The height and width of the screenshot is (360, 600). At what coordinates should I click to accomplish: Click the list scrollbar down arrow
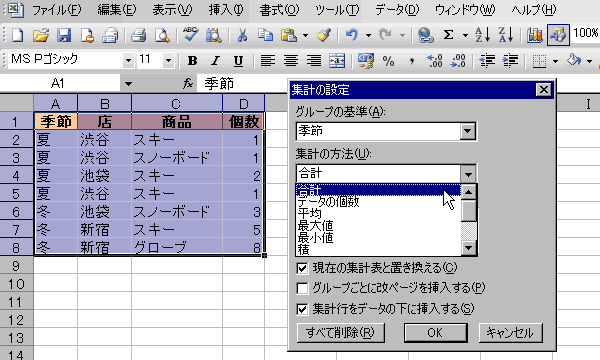469,248
